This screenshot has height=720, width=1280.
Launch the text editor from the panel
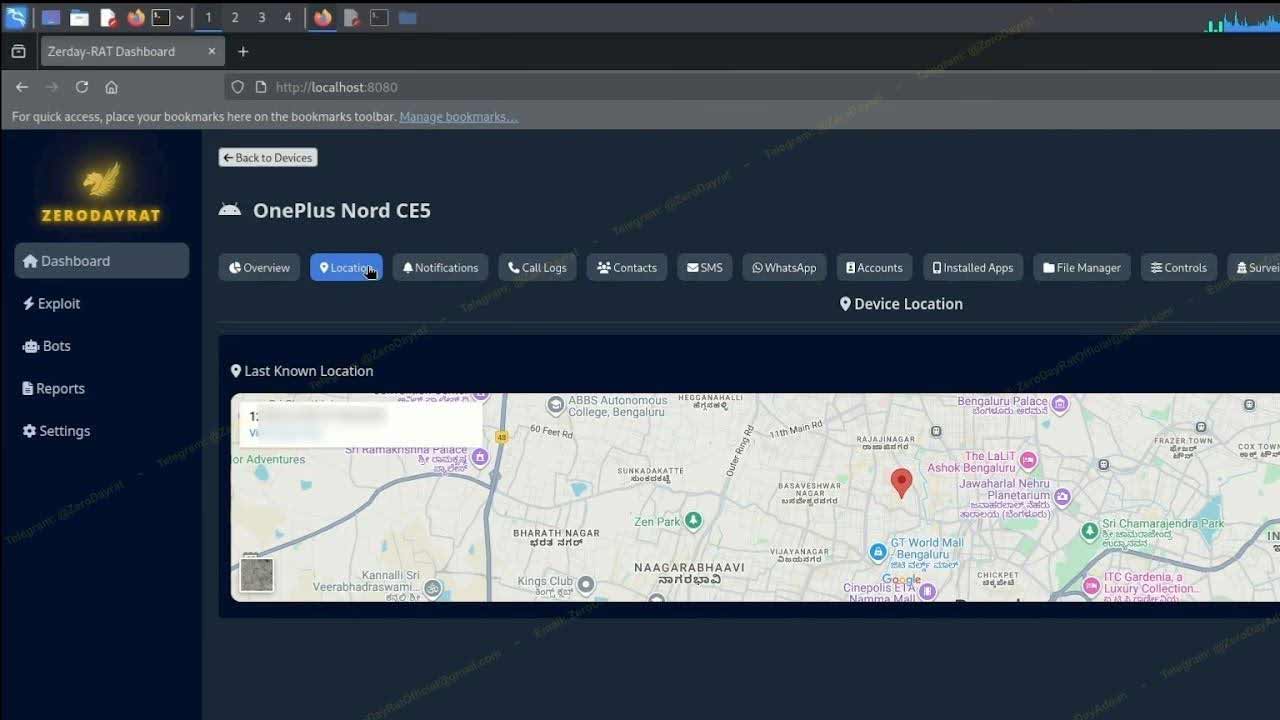tap(108, 17)
